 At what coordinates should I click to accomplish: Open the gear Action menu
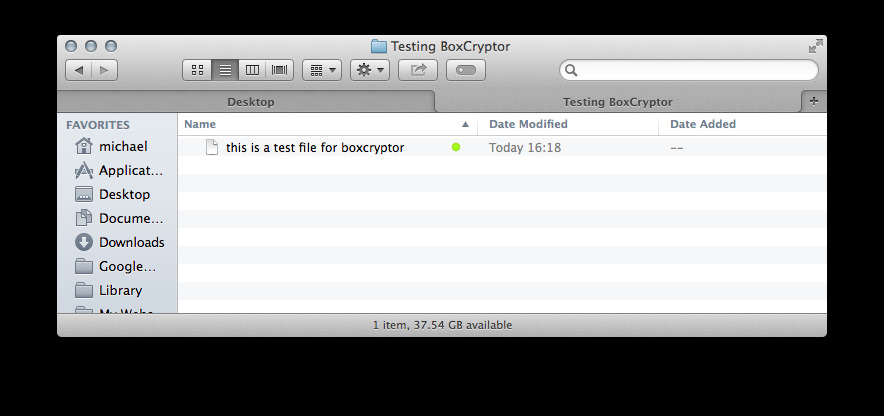click(x=370, y=70)
